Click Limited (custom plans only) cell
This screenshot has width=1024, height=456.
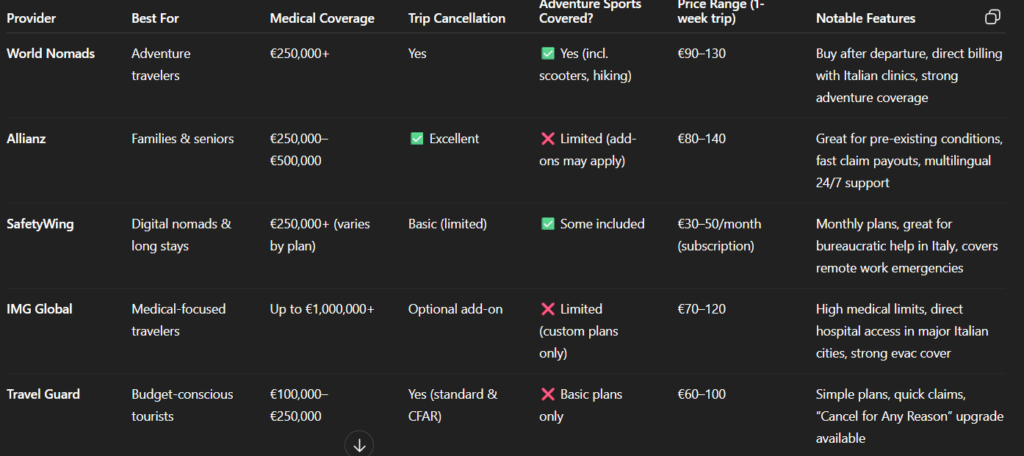(579, 331)
